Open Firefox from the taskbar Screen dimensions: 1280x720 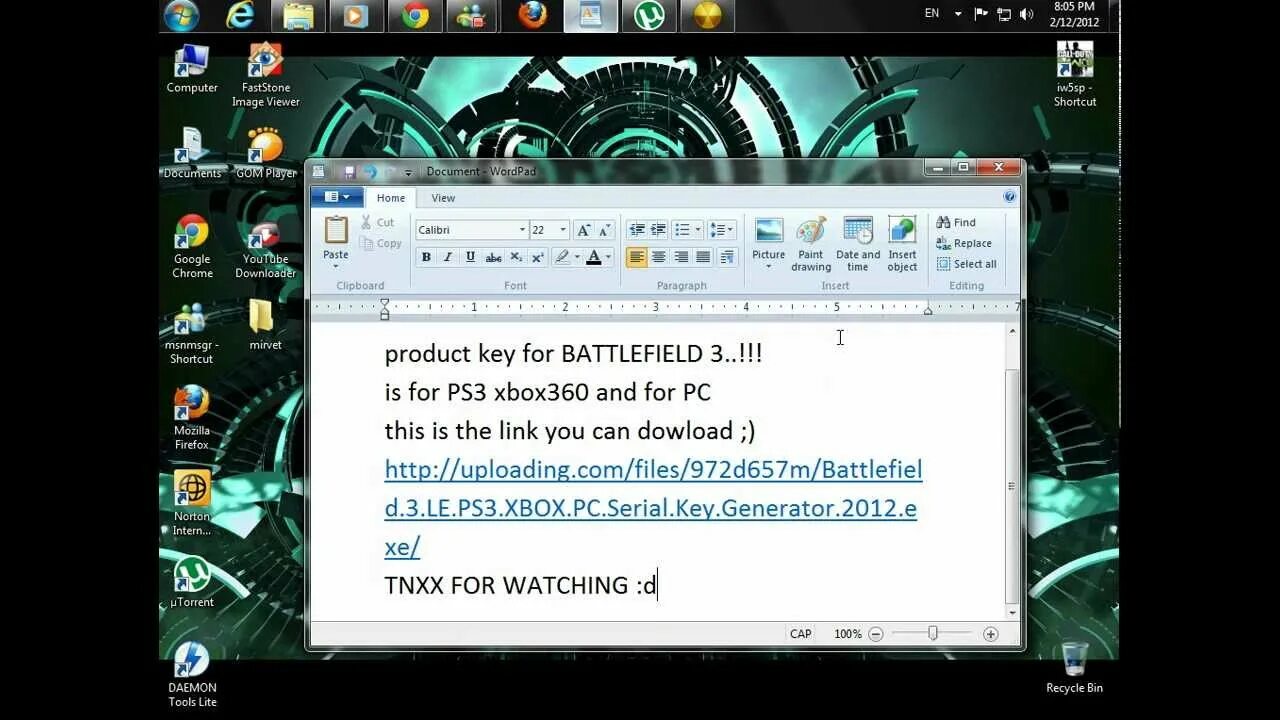point(532,15)
